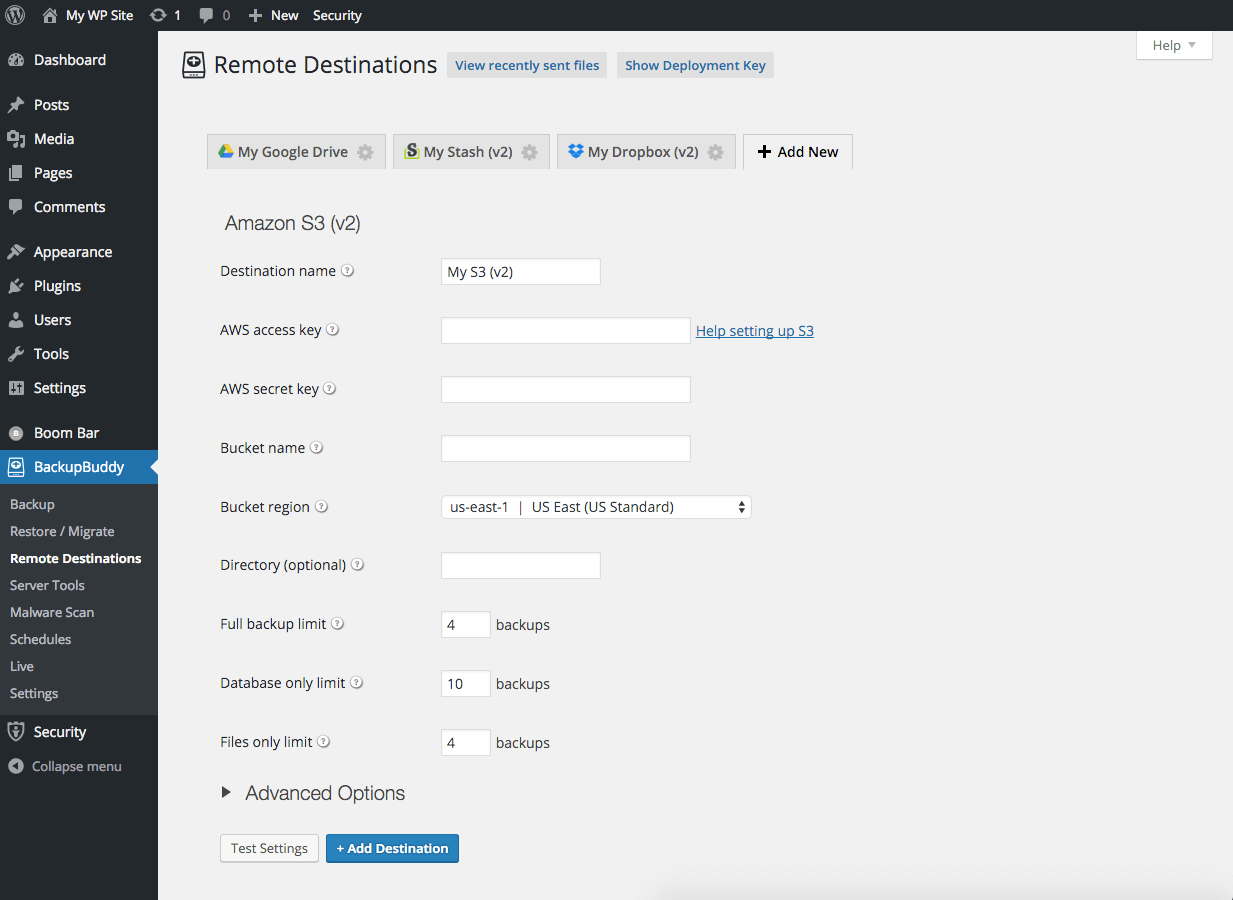Click the + Add Destination button
This screenshot has width=1233, height=900.
point(392,848)
